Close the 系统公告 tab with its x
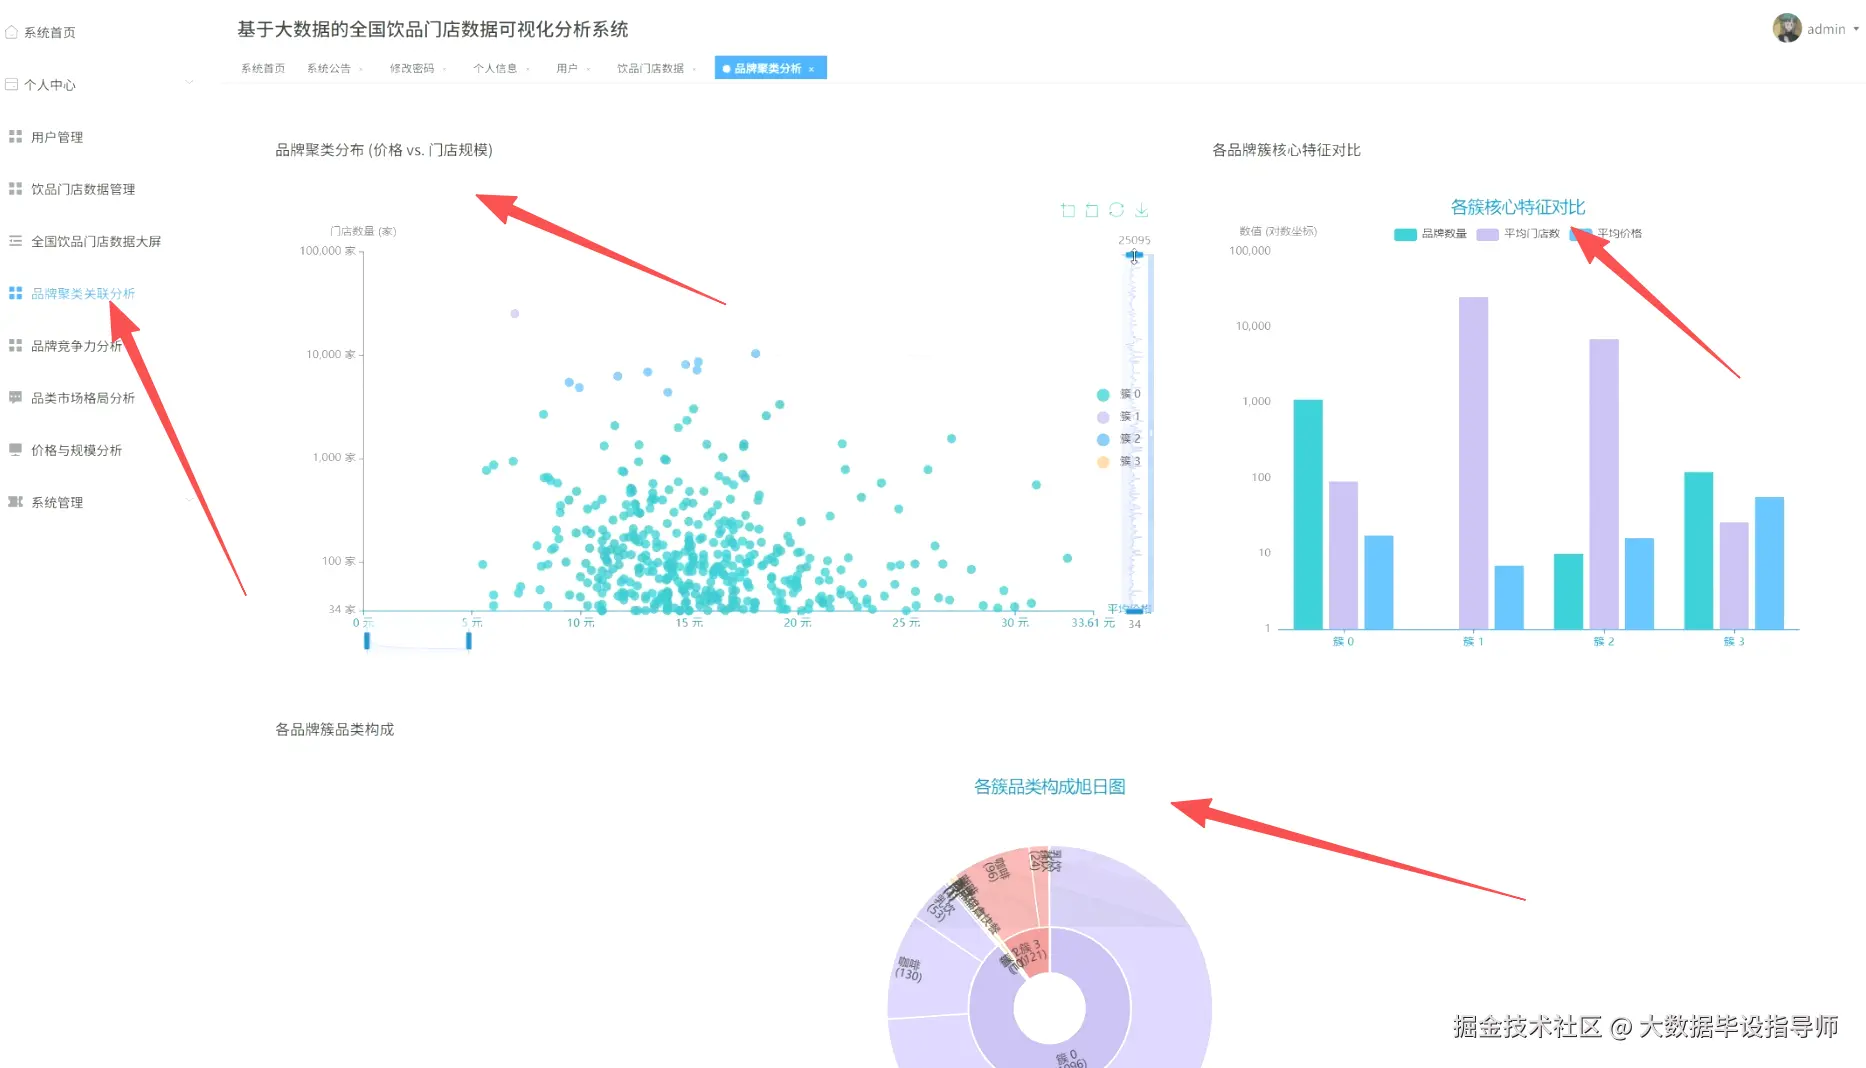 [x=361, y=69]
